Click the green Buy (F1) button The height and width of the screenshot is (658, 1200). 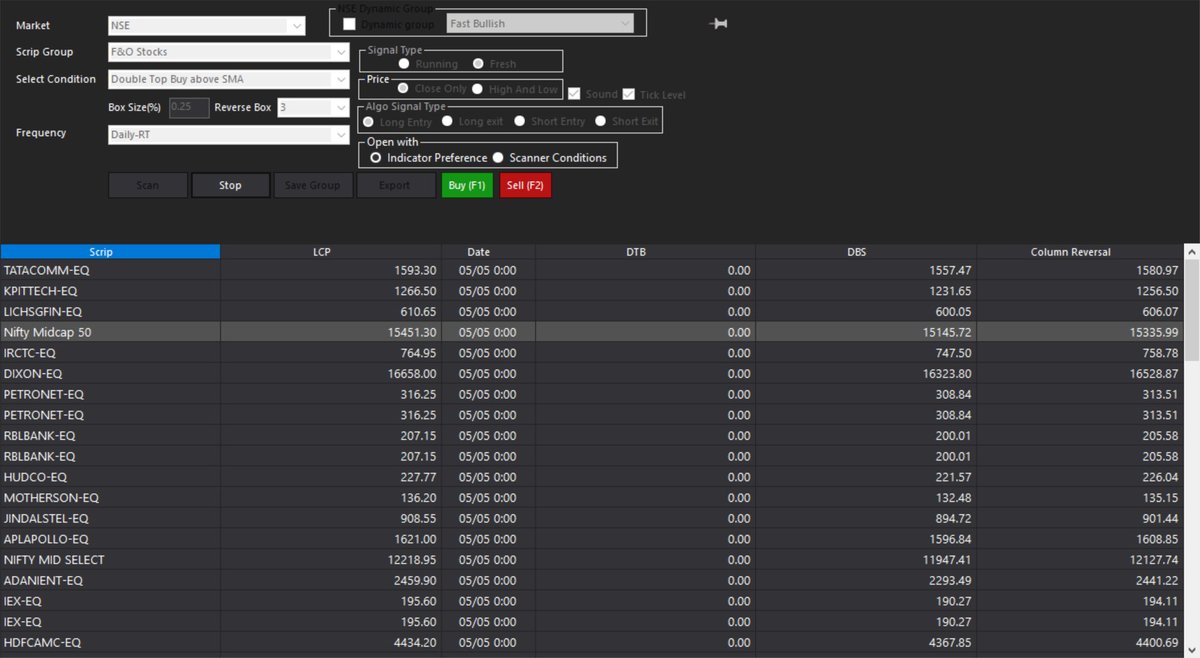467,185
